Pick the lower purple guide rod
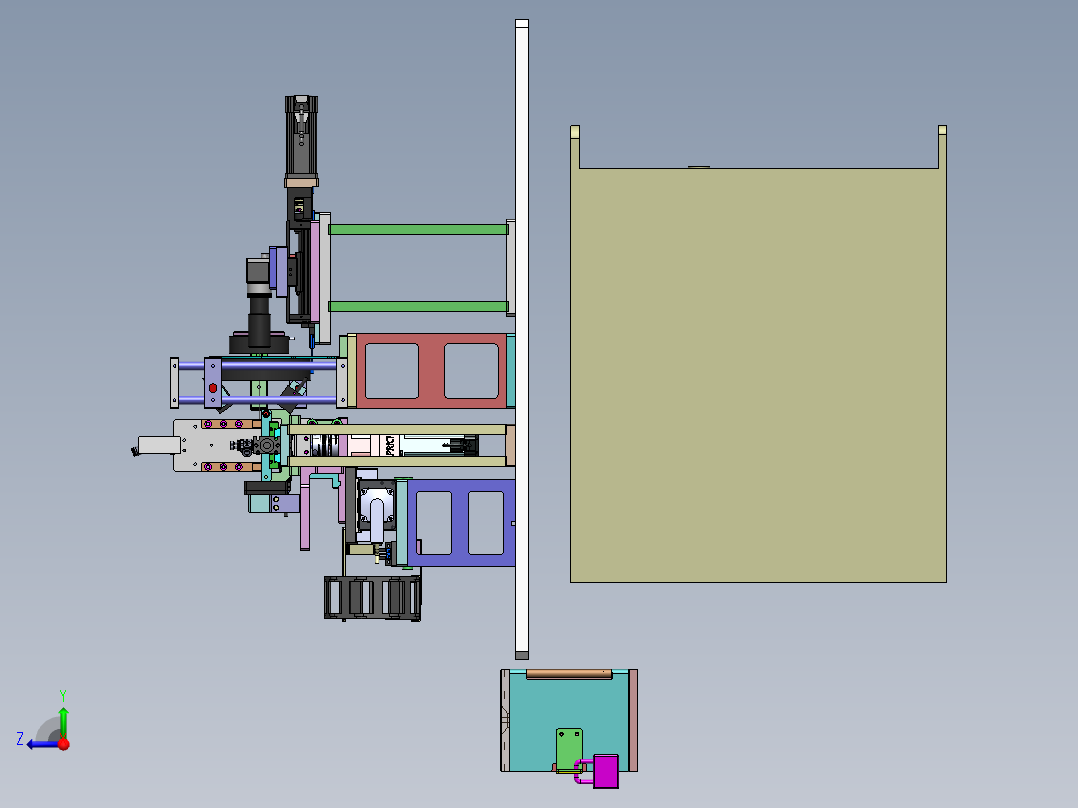The height and width of the screenshot is (808, 1078). coord(258,400)
